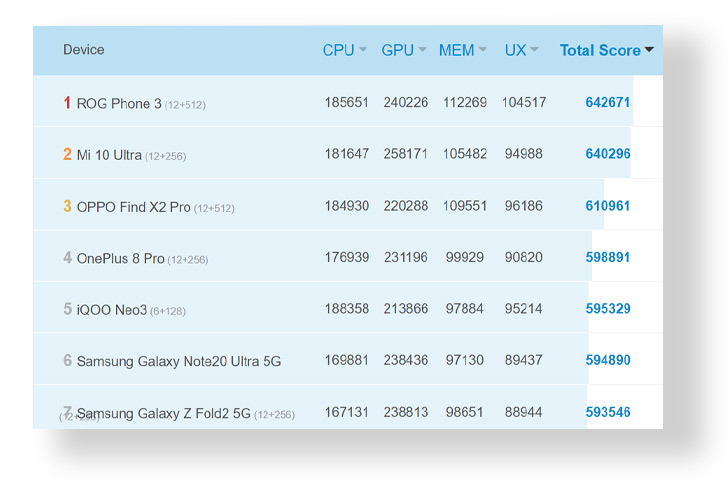The image size is (728, 494).
Task: Select the Mi 10 Ultra device name
Action: [x=109, y=155]
